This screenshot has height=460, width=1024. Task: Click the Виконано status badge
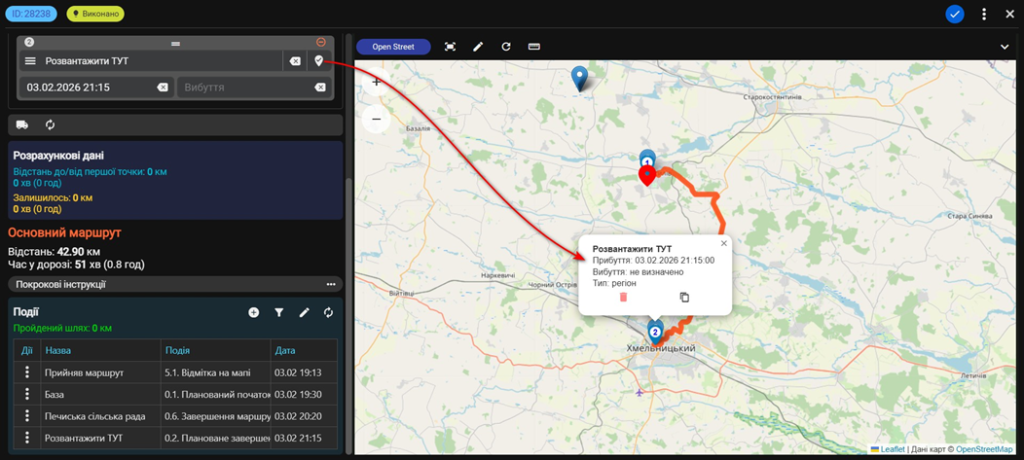95,13
